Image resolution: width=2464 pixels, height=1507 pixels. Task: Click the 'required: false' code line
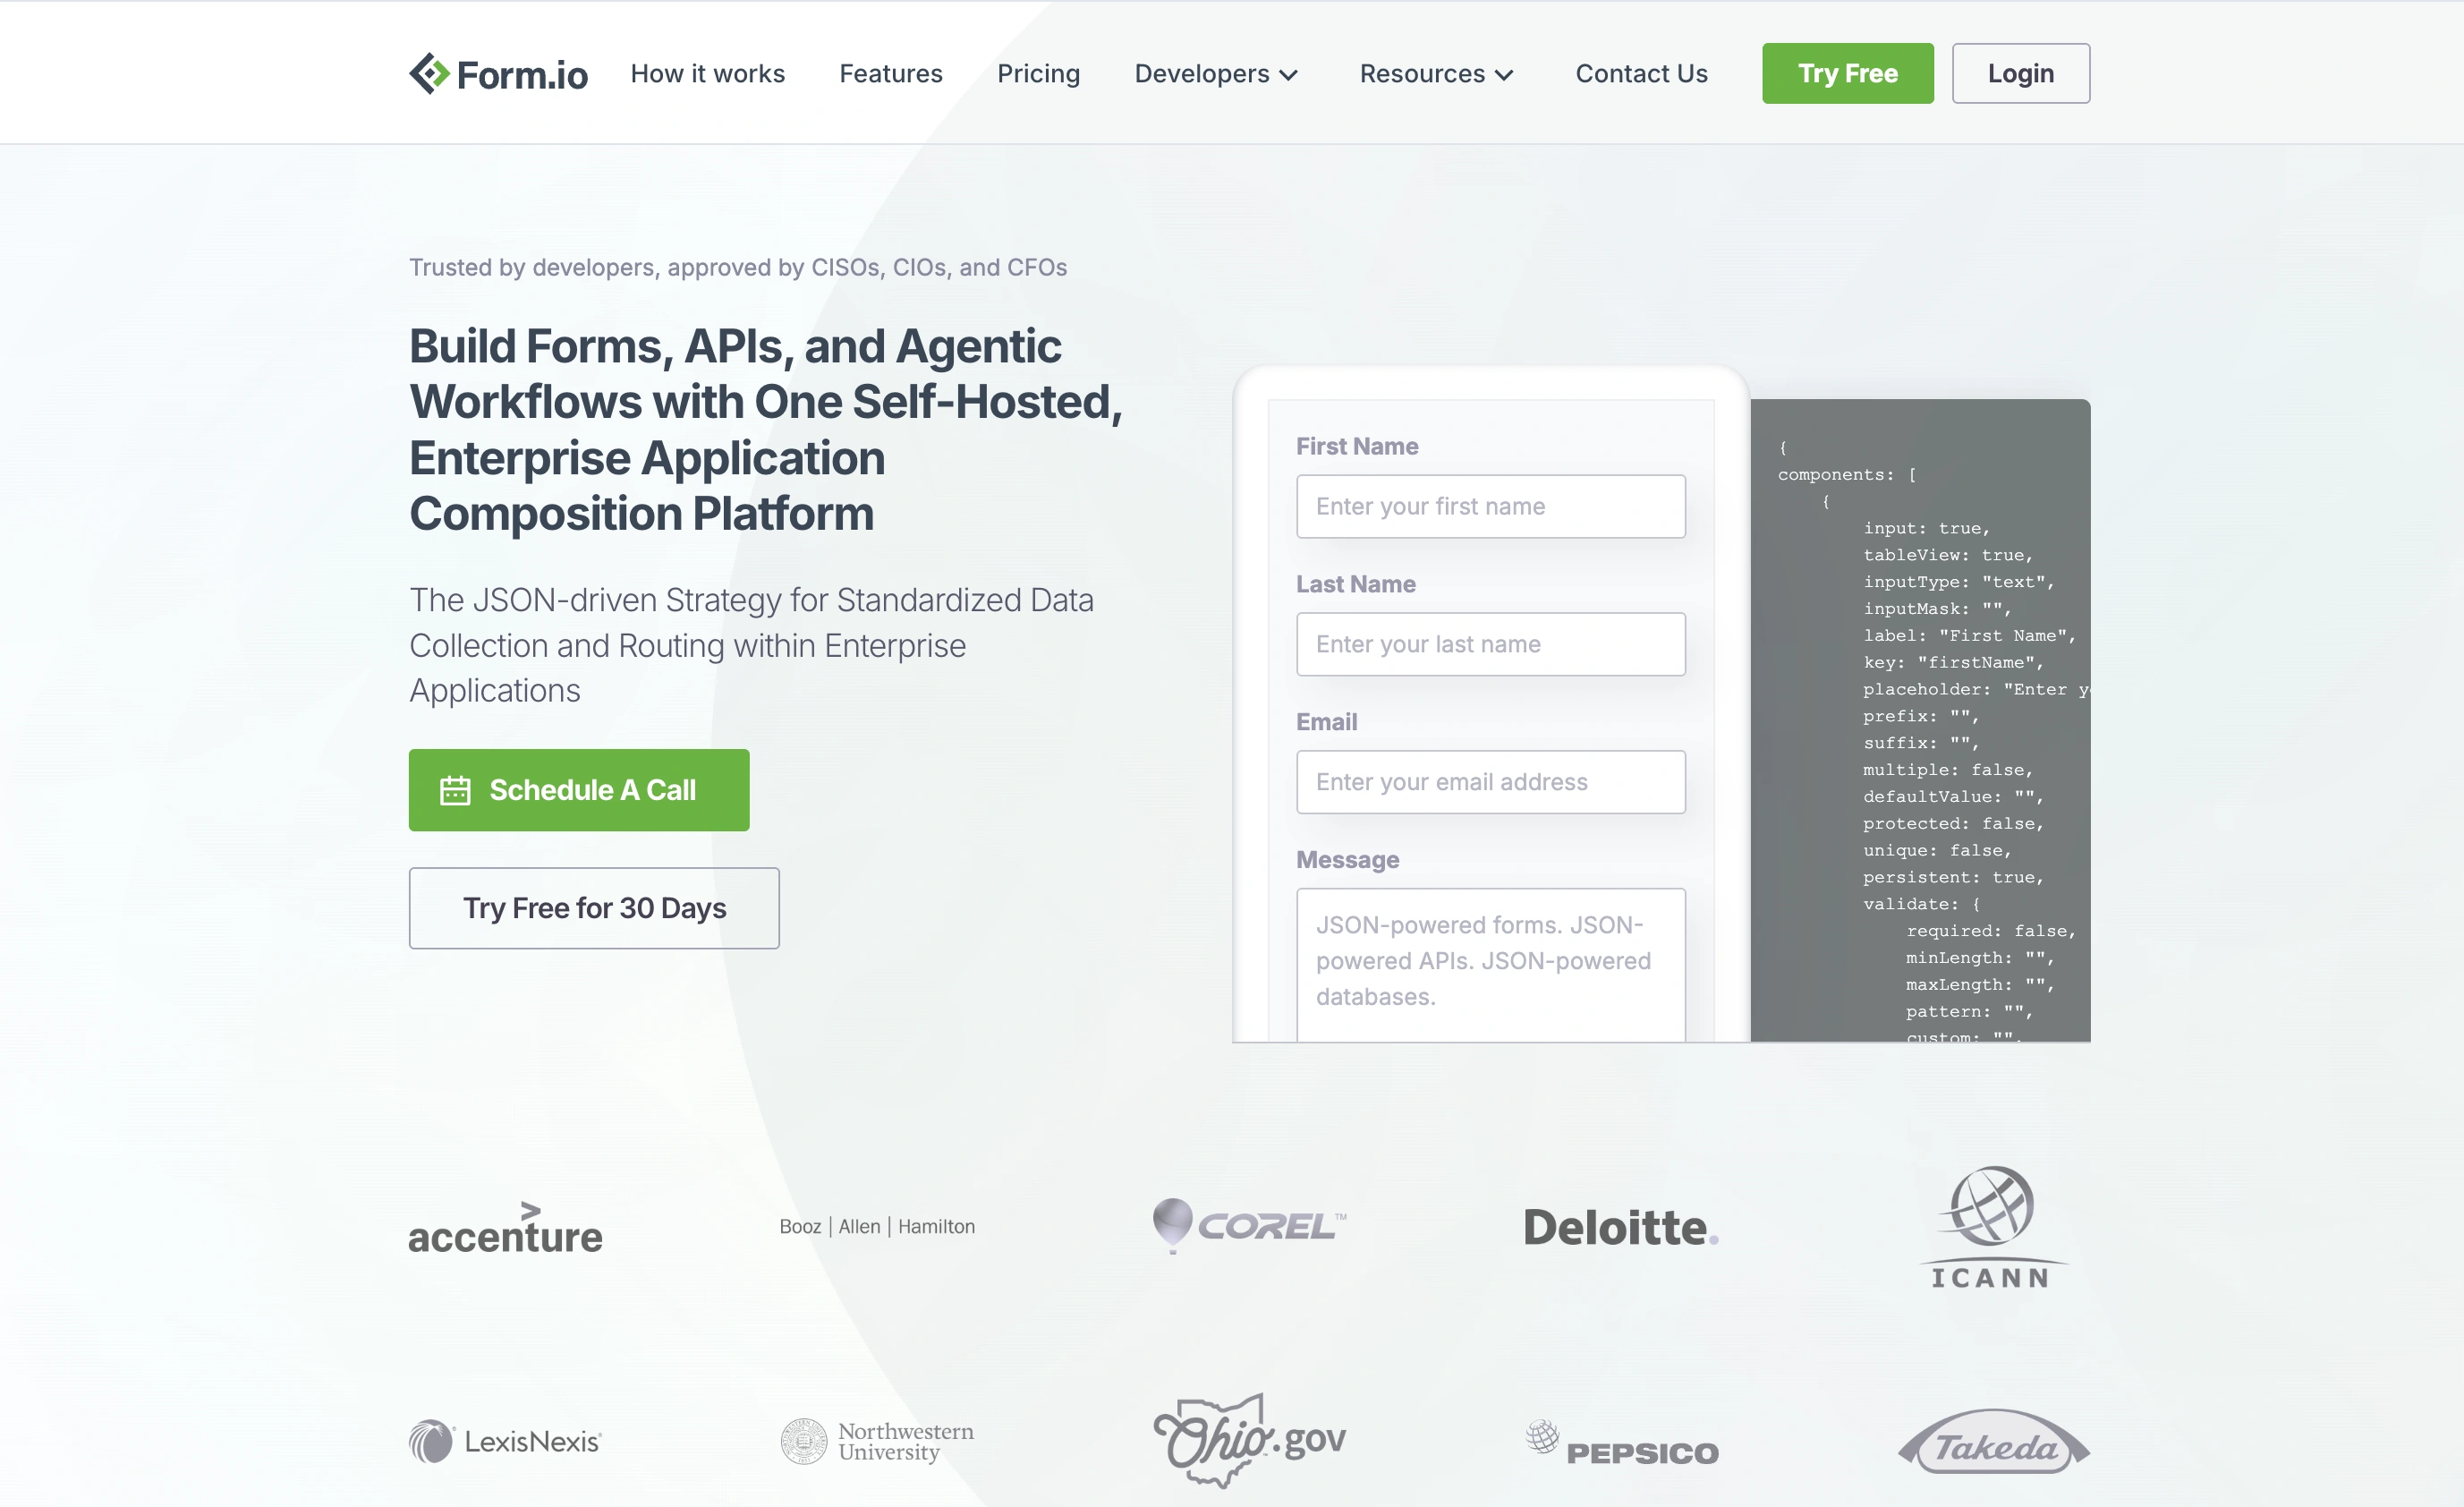click(1990, 931)
